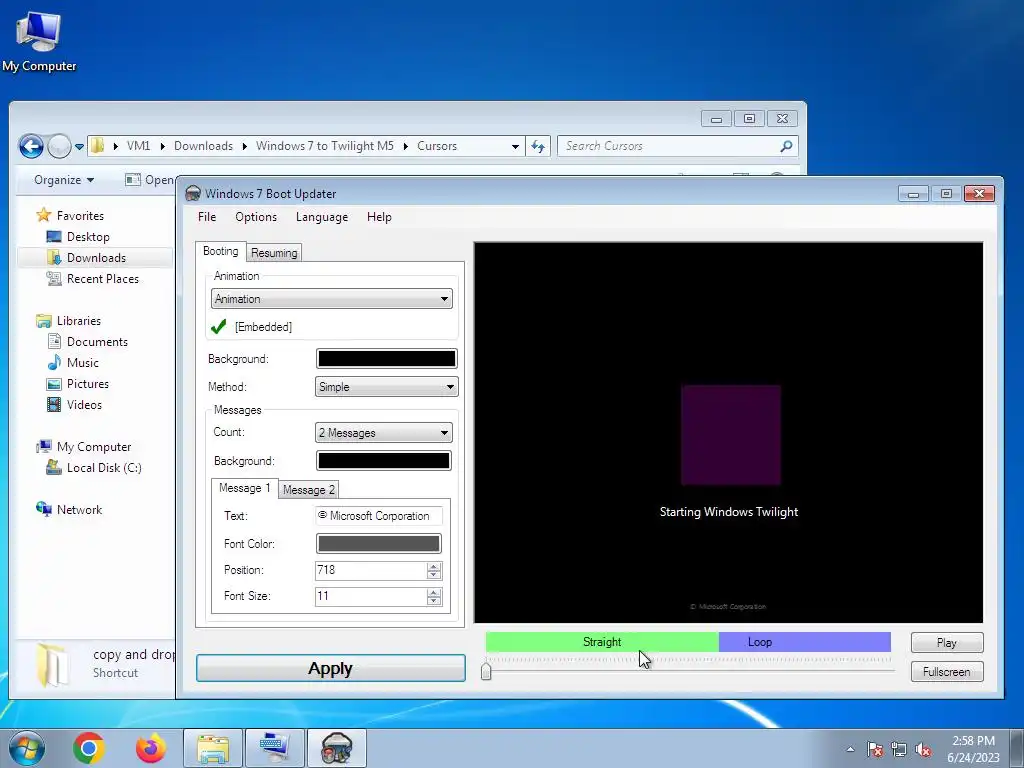
Task: Decrease the Font Size with down arrow
Action: coord(434,601)
